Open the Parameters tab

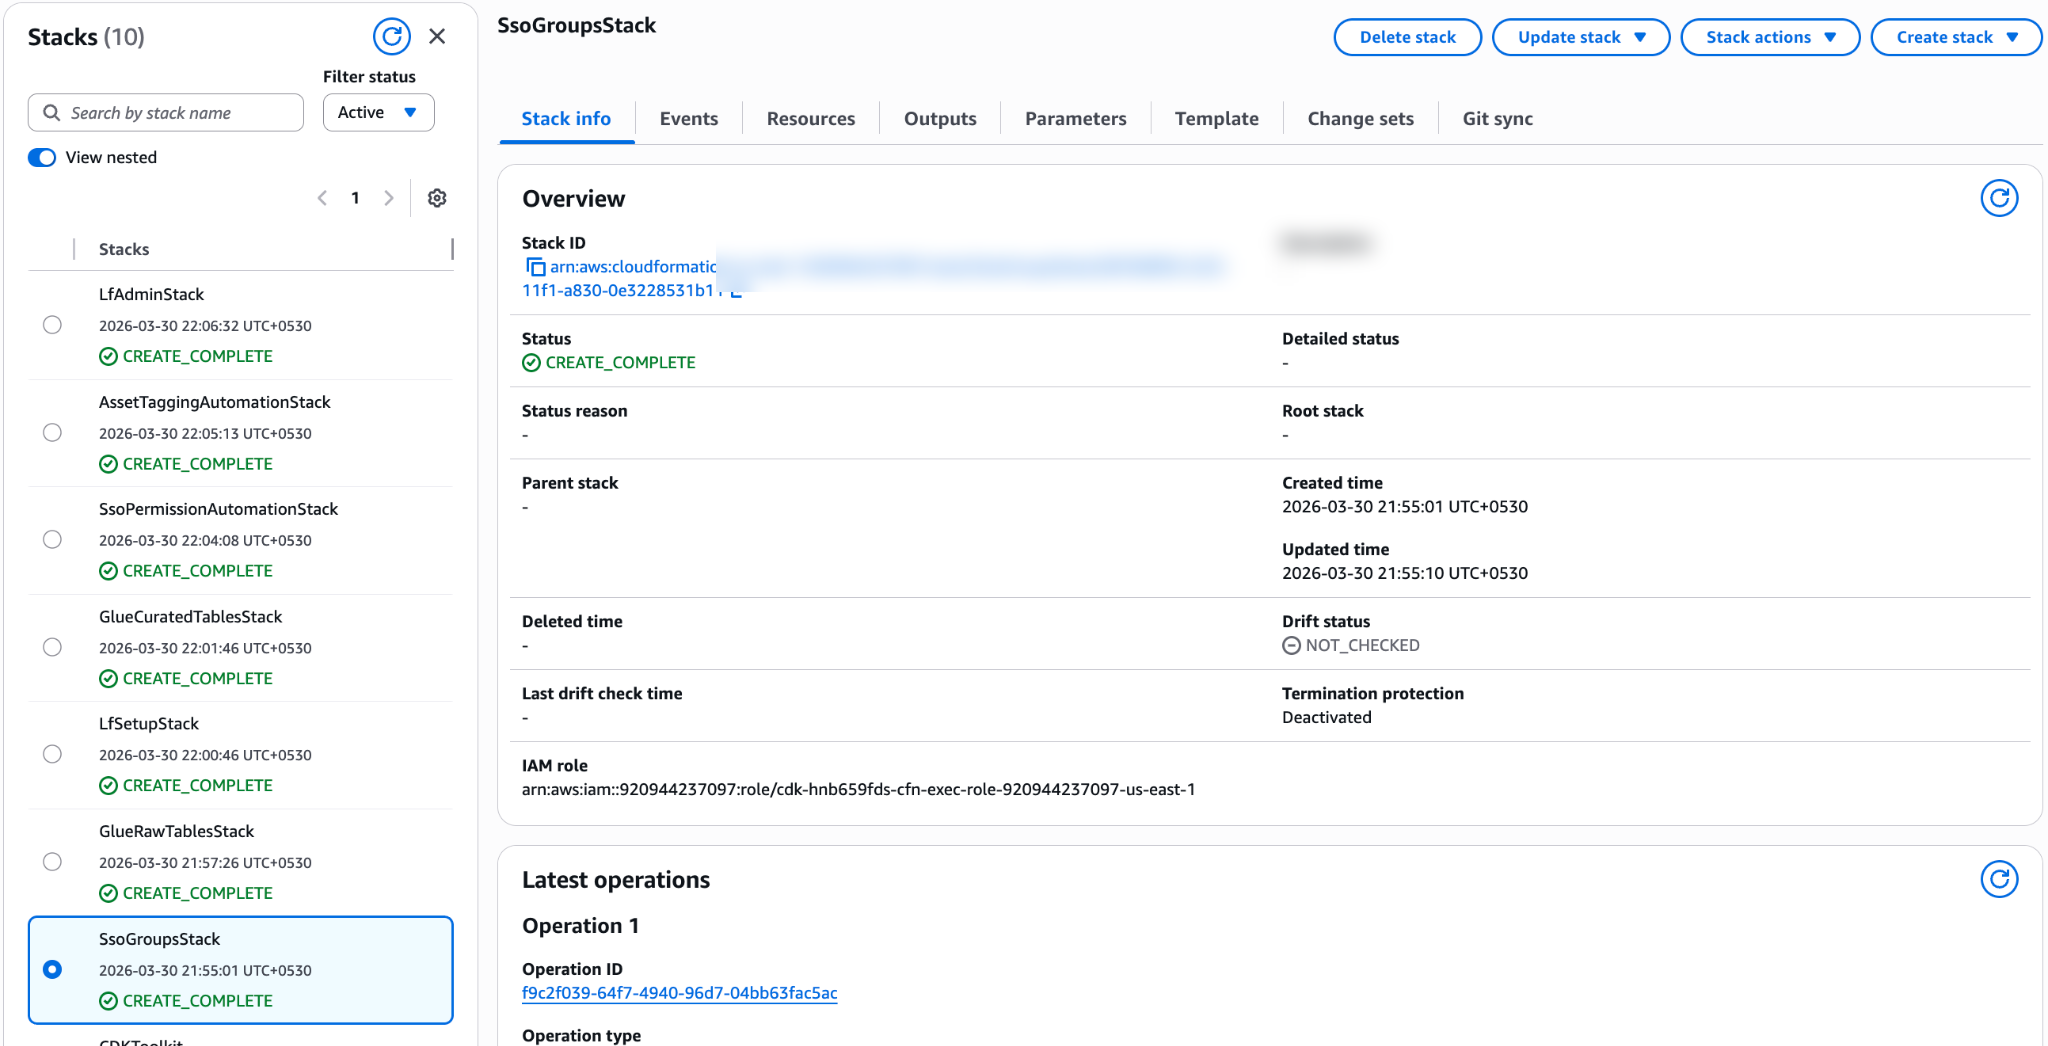(x=1076, y=119)
